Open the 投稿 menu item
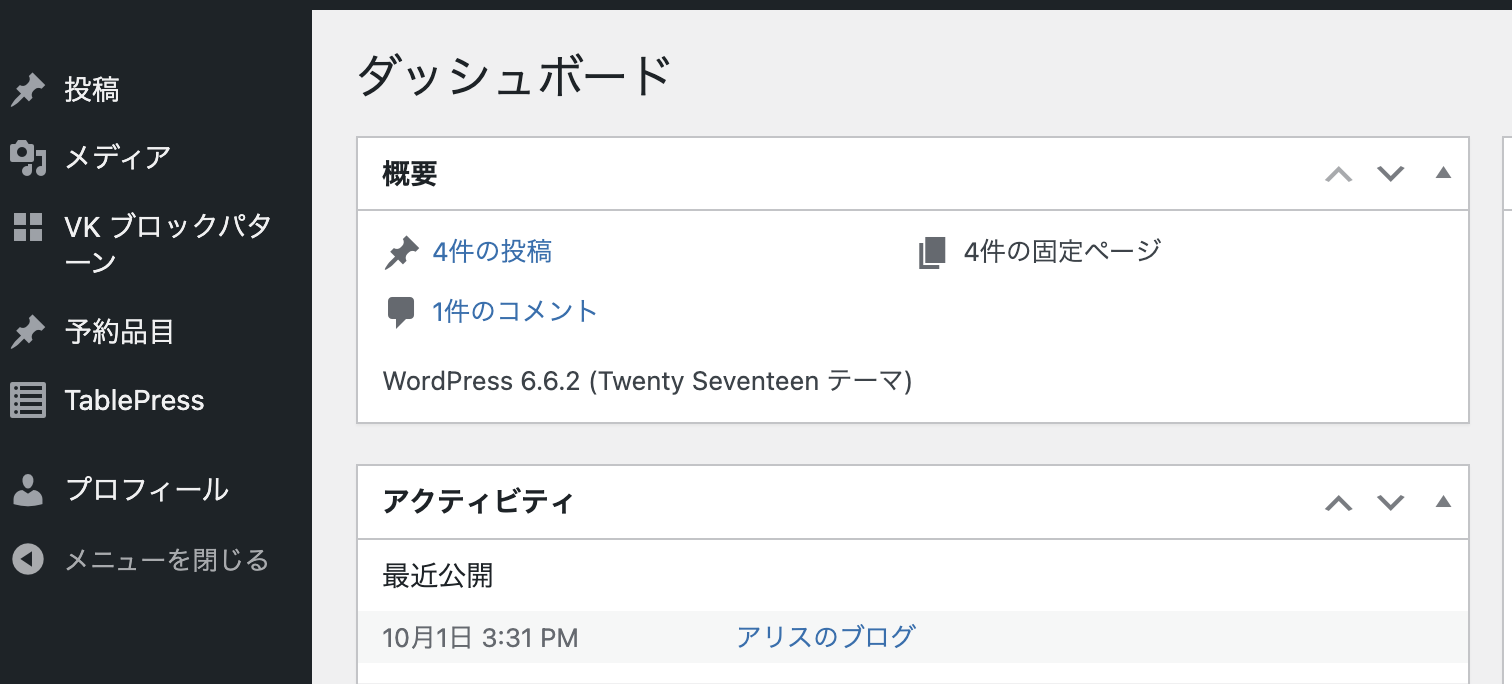The width and height of the screenshot is (1512, 684). click(x=92, y=91)
